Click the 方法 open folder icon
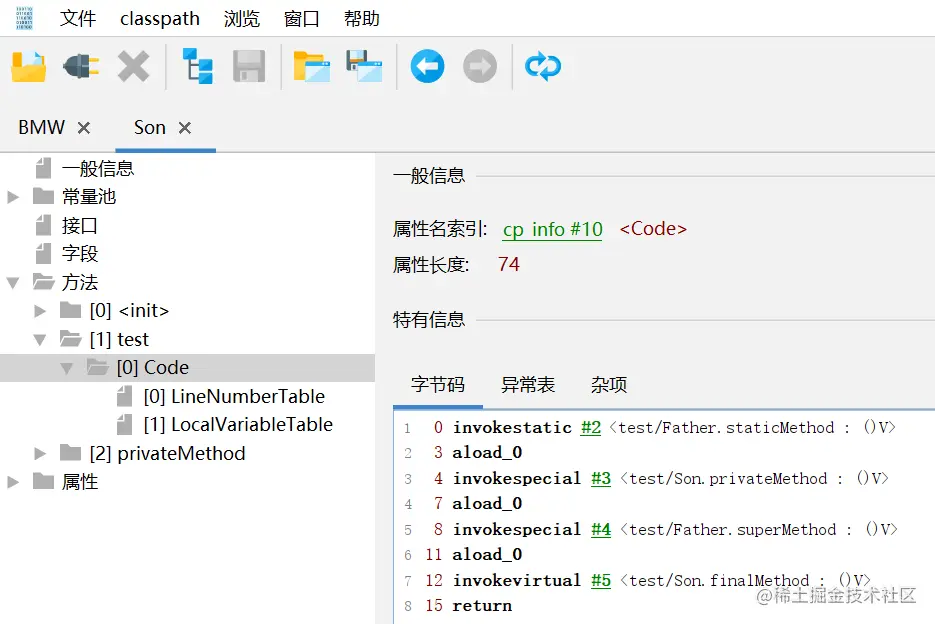 [43, 282]
